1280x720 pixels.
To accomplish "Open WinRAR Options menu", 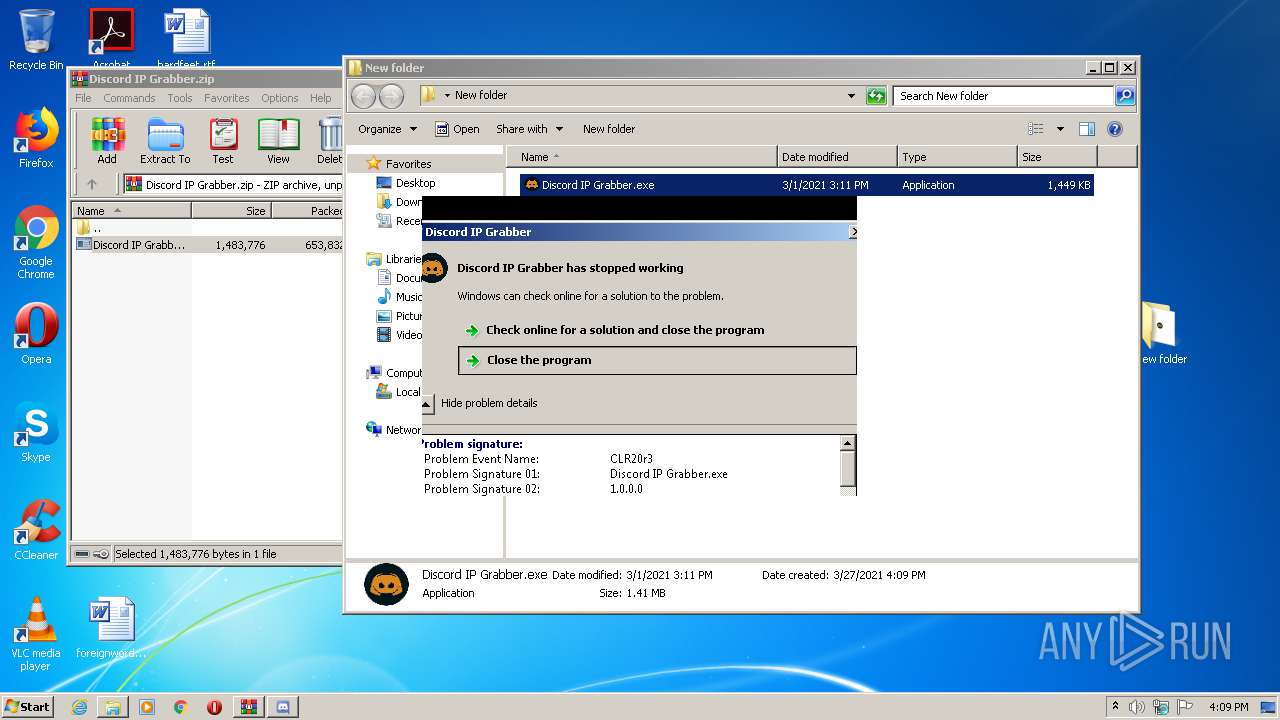I will (280, 98).
